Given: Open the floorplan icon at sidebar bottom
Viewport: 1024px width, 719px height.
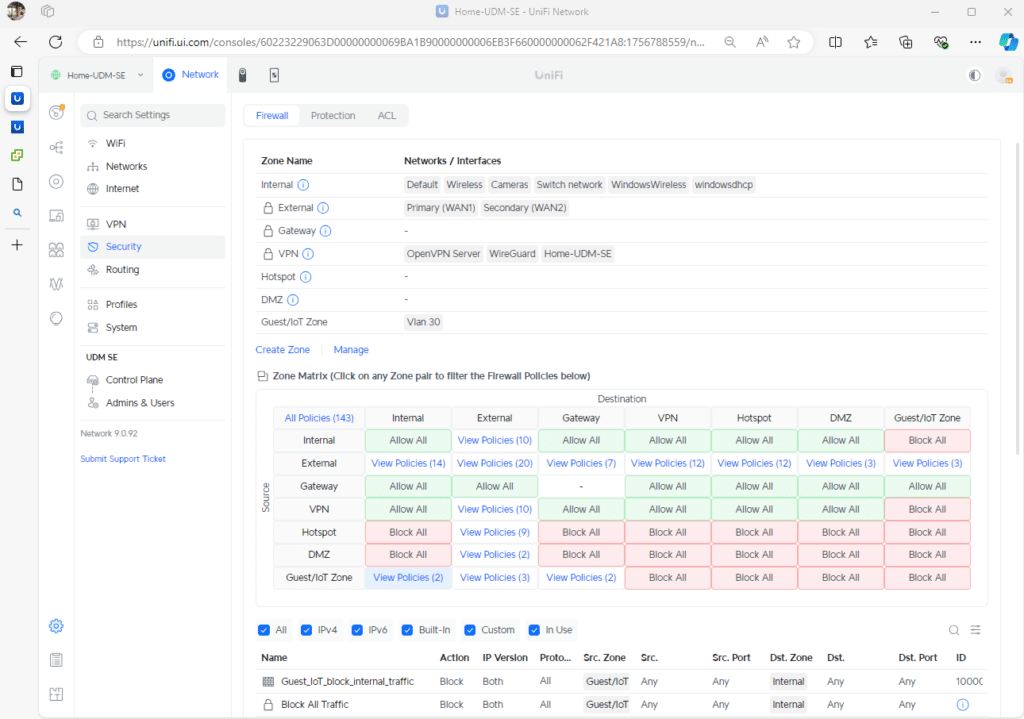Looking at the screenshot, I should [57, 694].
